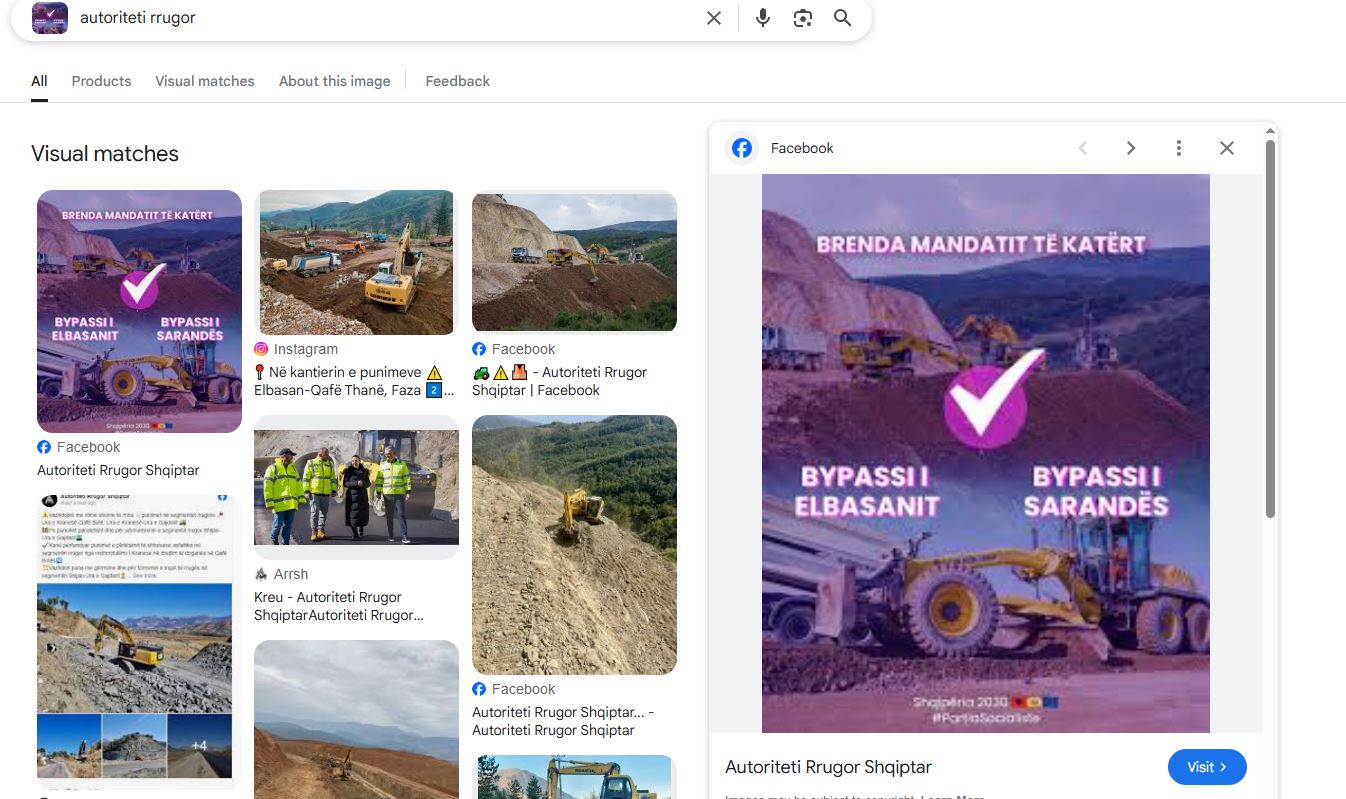Open Instagram construction site result thumbnail

click(x=356, y=262)
